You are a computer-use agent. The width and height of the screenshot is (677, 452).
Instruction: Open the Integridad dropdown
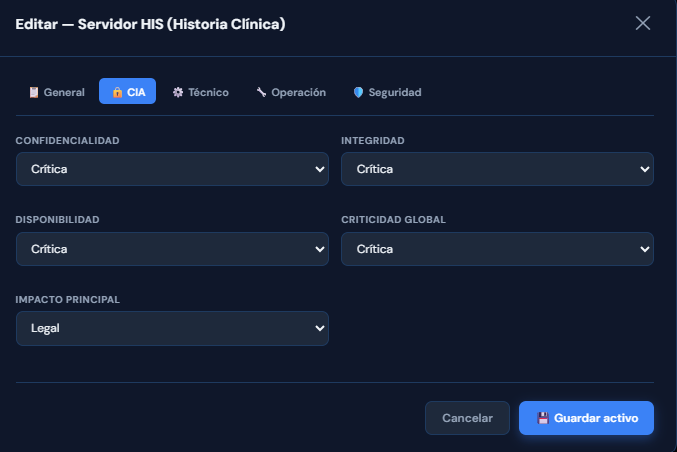click(x=497, y=169)
